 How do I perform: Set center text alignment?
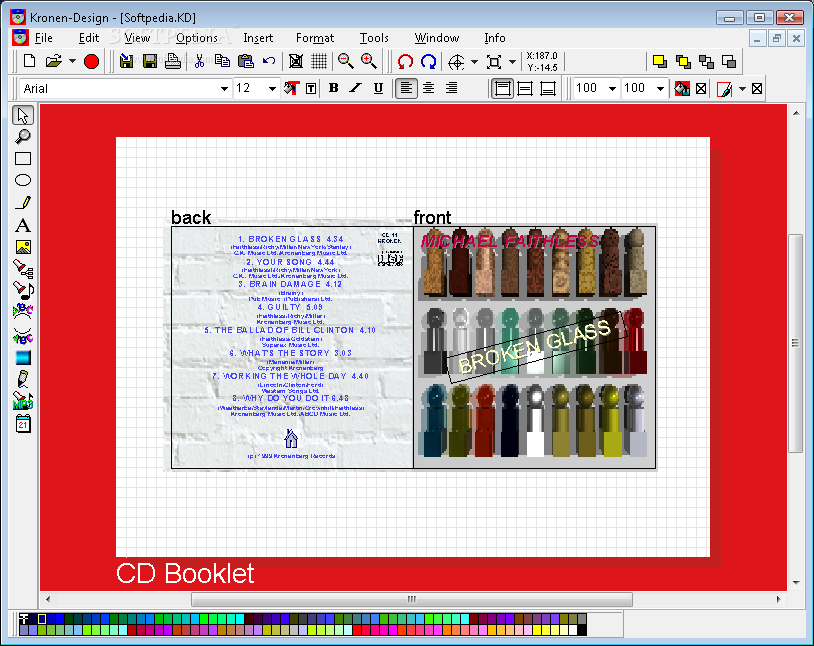[x=428, y=88]
